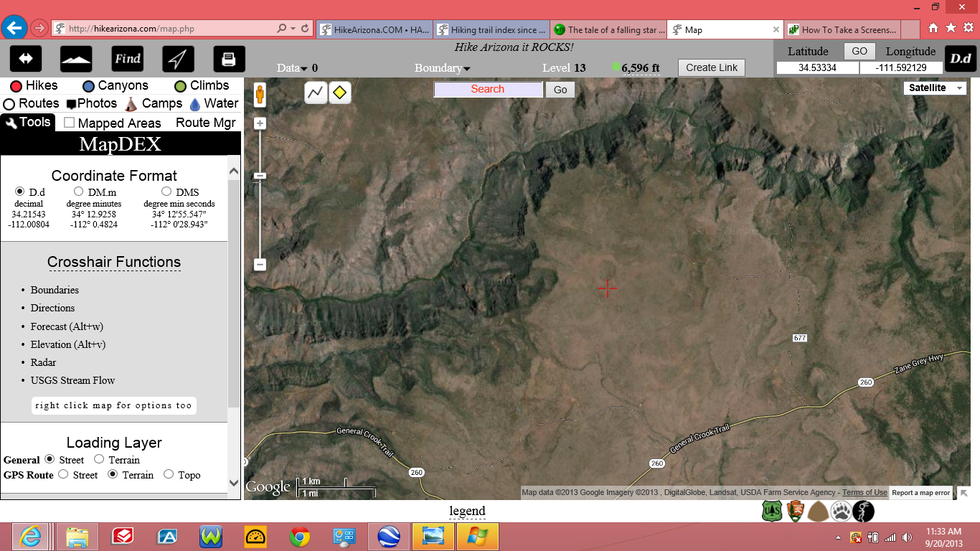Open File Explorer from the taskbar
This screenshot has height=551, width=980.
click(77, 537)
